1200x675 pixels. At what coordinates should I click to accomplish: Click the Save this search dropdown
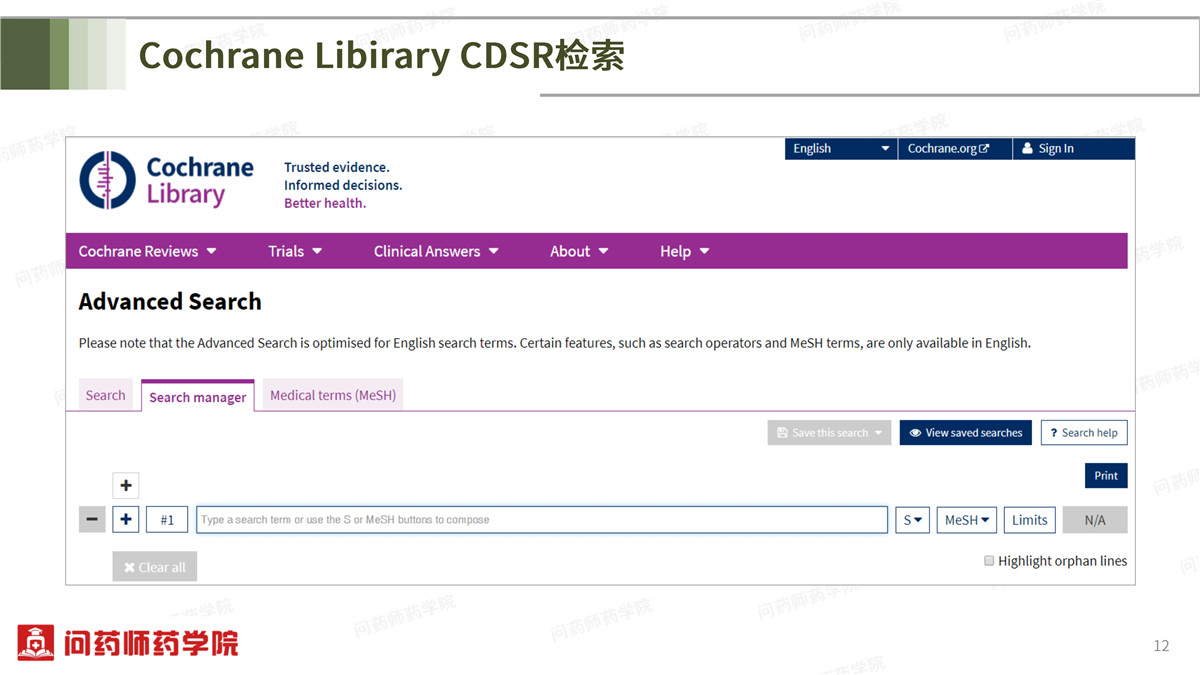pyautogui.click(x=829, y=433)
